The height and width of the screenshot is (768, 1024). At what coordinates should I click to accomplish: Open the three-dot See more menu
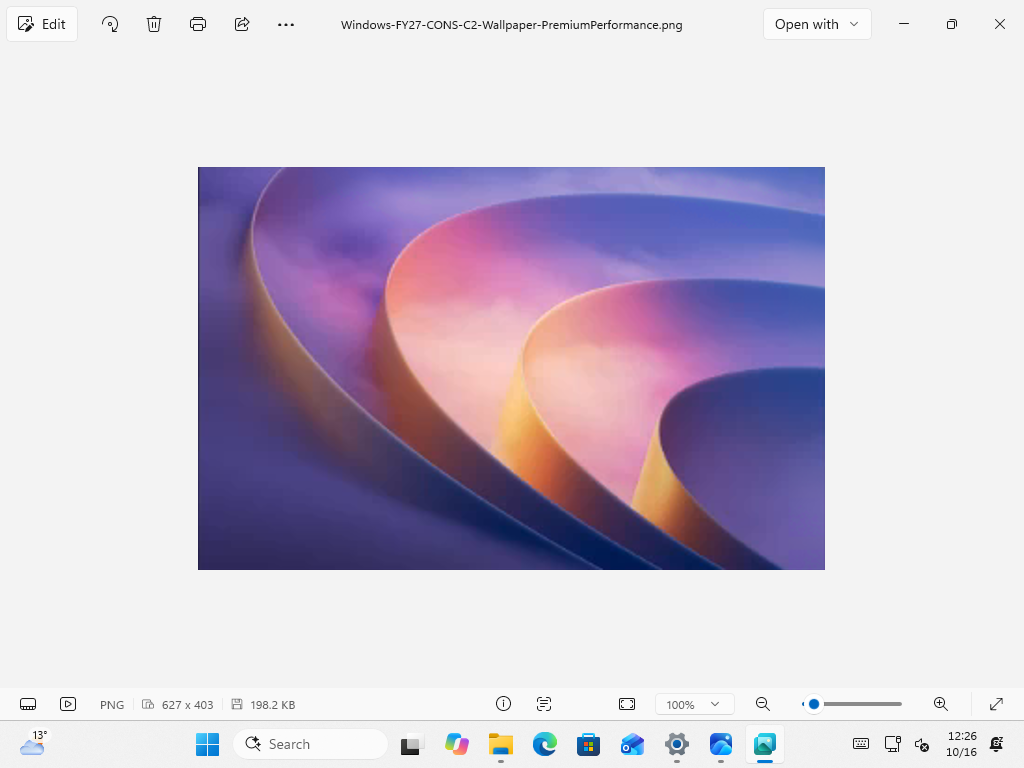[x=285, y=24]
